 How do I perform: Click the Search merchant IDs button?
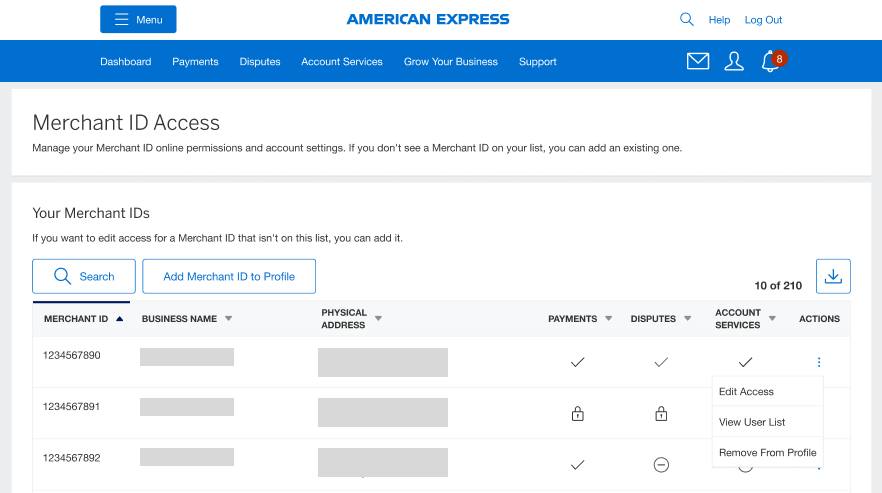pyautogui.click(x=84, y=276)
